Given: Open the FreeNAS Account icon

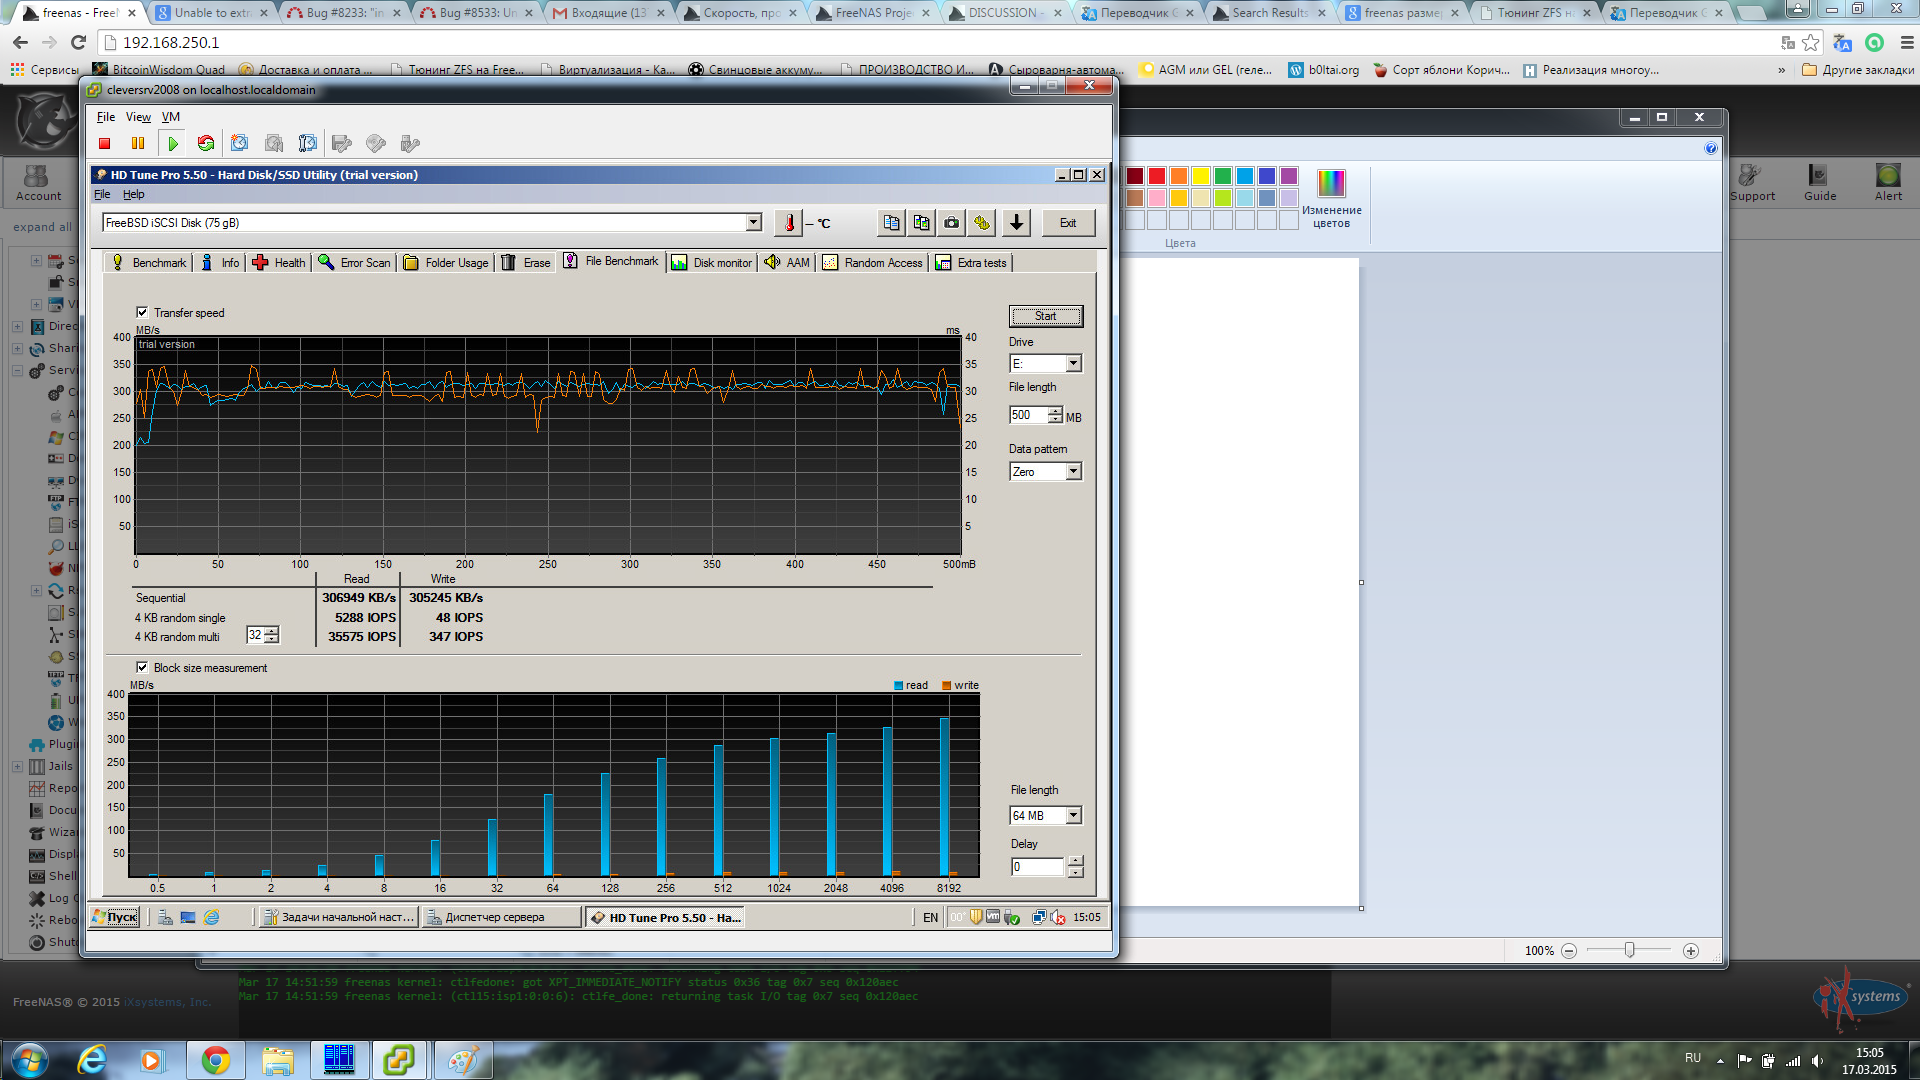Looking at the screenshot, I should [x=38, y=182].
